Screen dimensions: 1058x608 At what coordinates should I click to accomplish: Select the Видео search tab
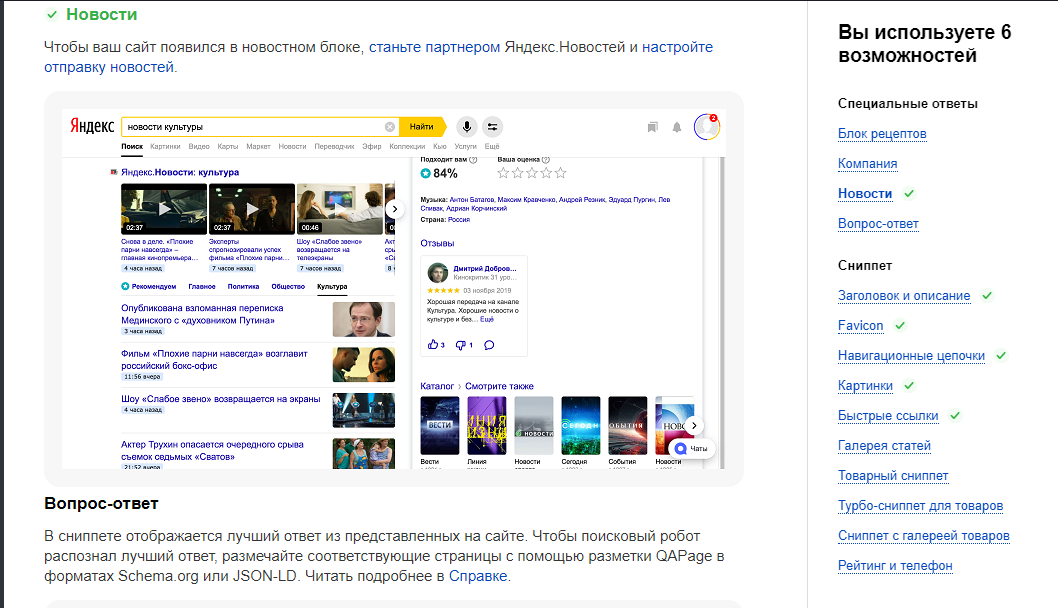[199, 146]
